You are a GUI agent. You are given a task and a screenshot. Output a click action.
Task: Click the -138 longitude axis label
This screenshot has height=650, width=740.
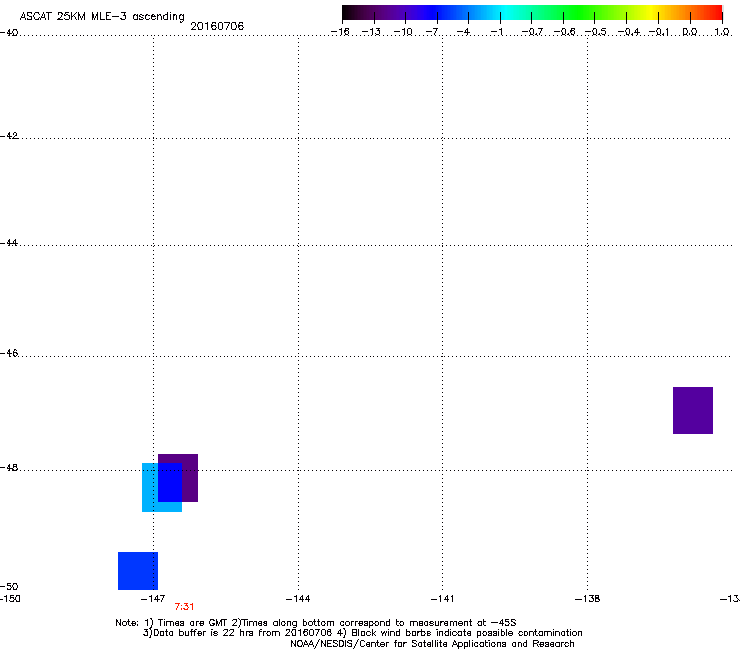click(588, 599)
